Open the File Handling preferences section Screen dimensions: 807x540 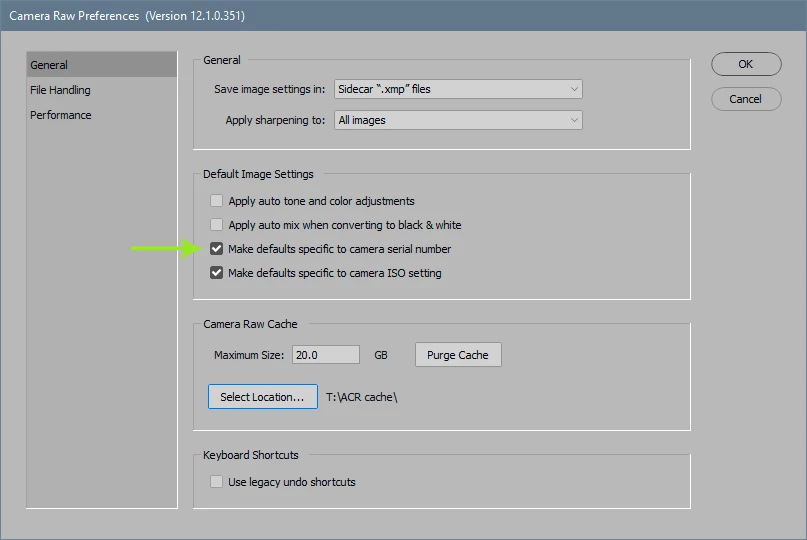click(60, 90)
